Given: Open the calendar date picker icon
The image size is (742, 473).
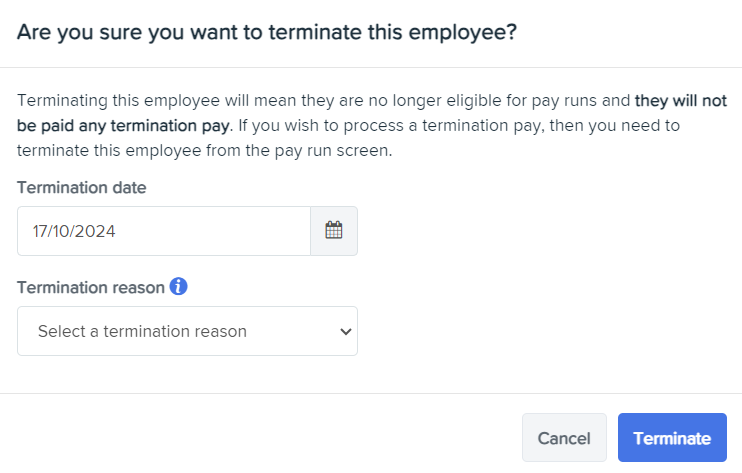Looking at the screenshot, I should tap(334, 230).
